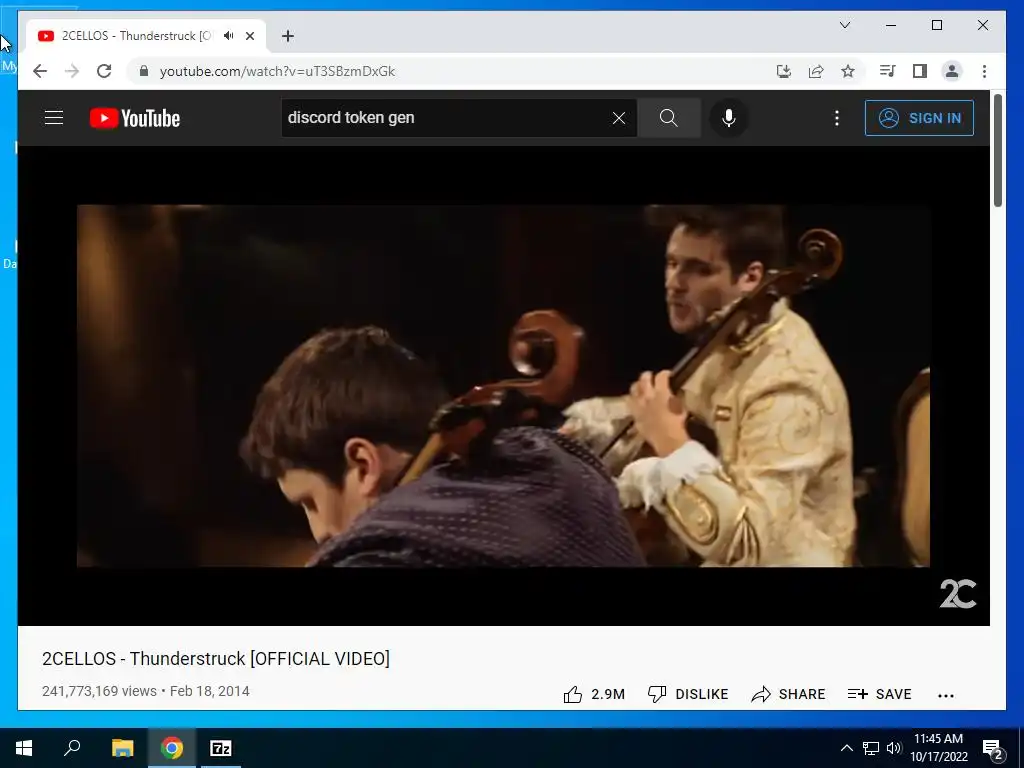1024x768 pixels.
Task: Sign in with the SIGN IN button
Action: tap(919, 118)
